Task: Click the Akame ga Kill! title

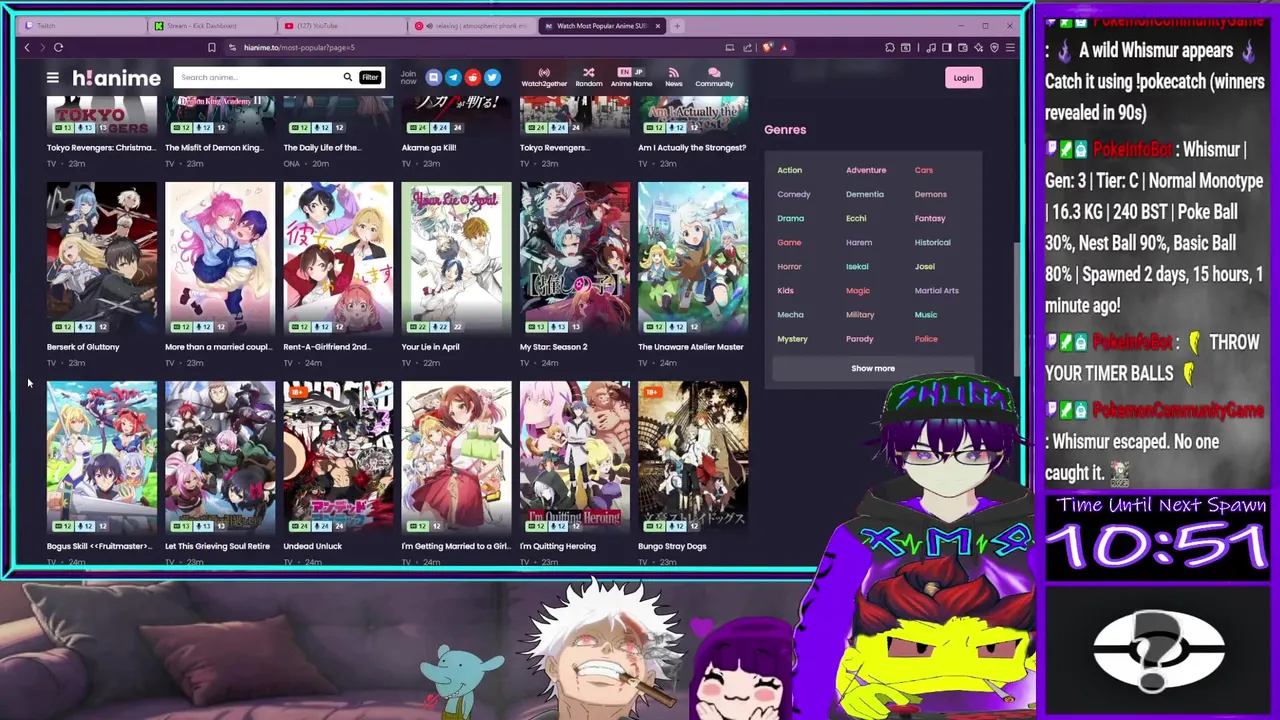Action: click(x=429, y=147)
